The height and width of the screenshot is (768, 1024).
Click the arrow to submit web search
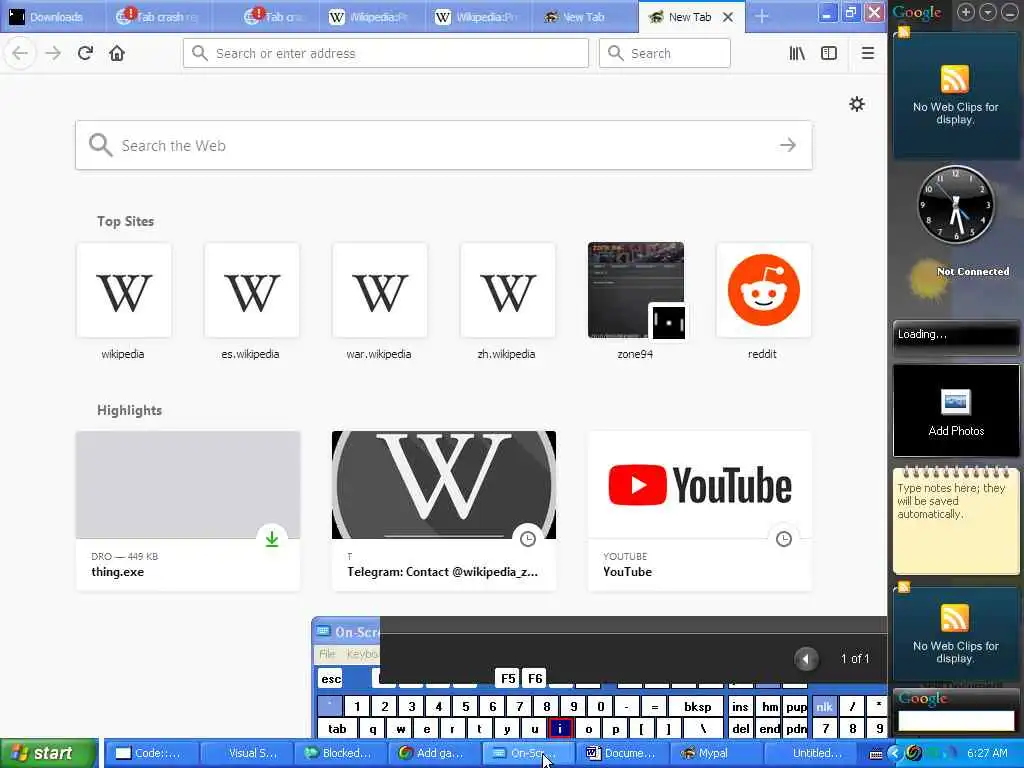point(788,145)
